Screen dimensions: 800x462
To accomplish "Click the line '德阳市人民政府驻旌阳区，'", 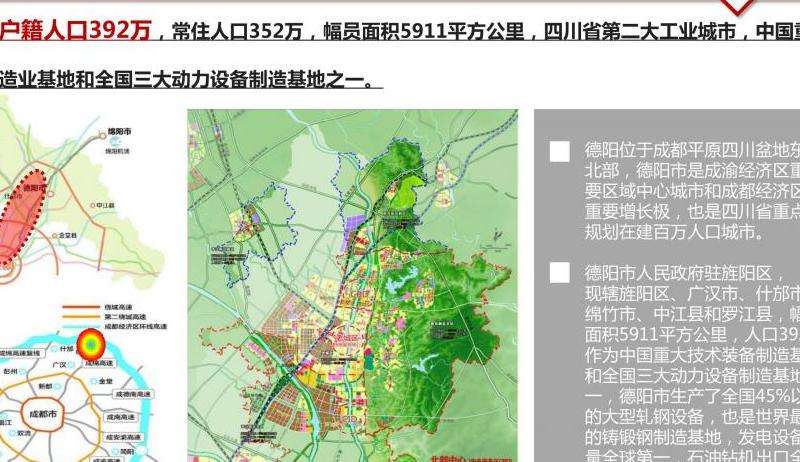I will [x=686, y=273].
